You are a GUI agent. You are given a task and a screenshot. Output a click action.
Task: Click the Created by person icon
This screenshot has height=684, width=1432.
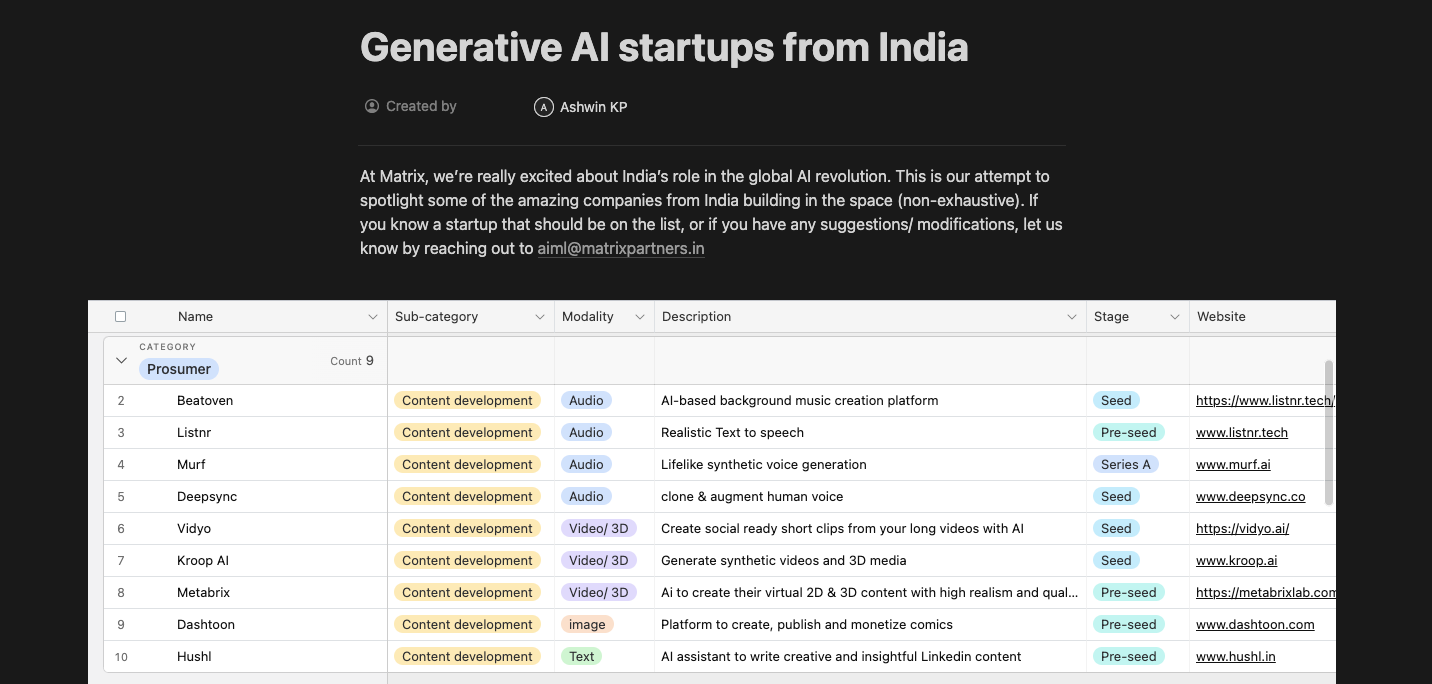(x=372, y=106)
